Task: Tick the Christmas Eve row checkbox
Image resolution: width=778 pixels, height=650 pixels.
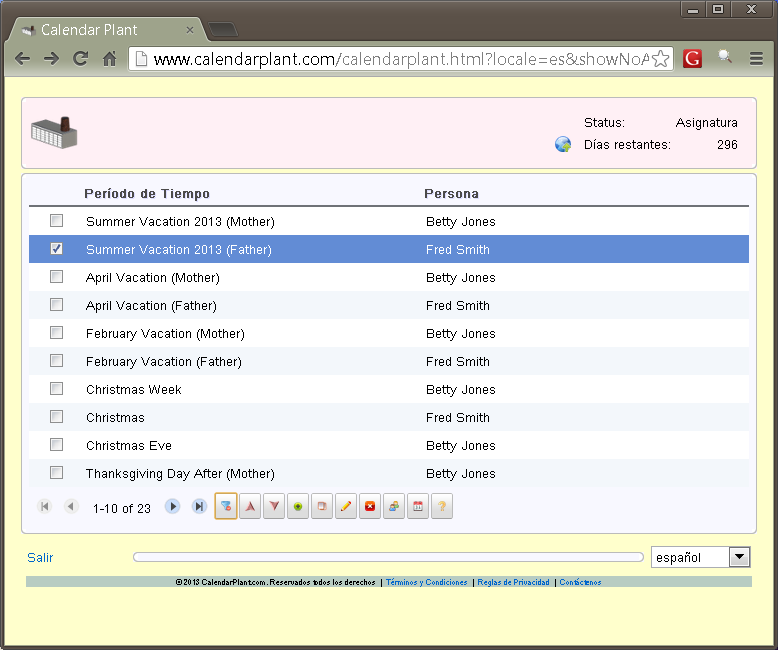Action: point(57,445)
